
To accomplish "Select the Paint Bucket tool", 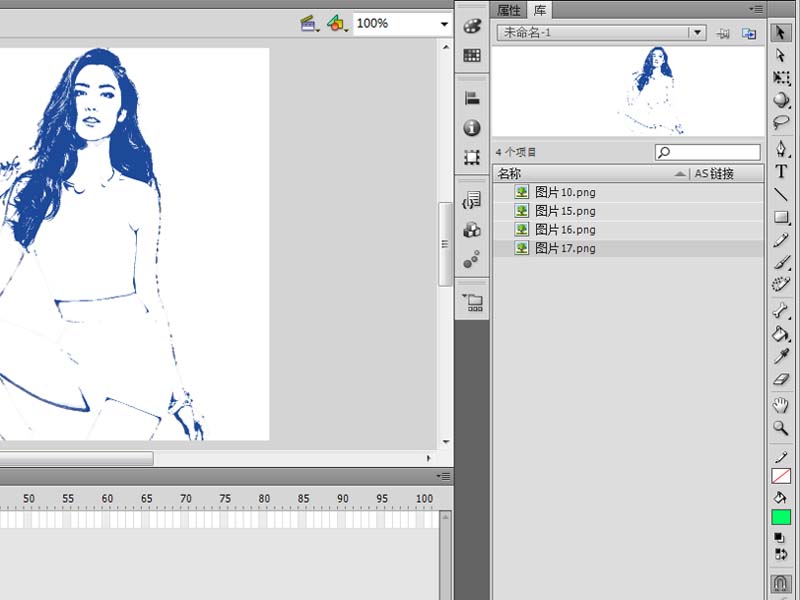I will click(x=781, y=334).
